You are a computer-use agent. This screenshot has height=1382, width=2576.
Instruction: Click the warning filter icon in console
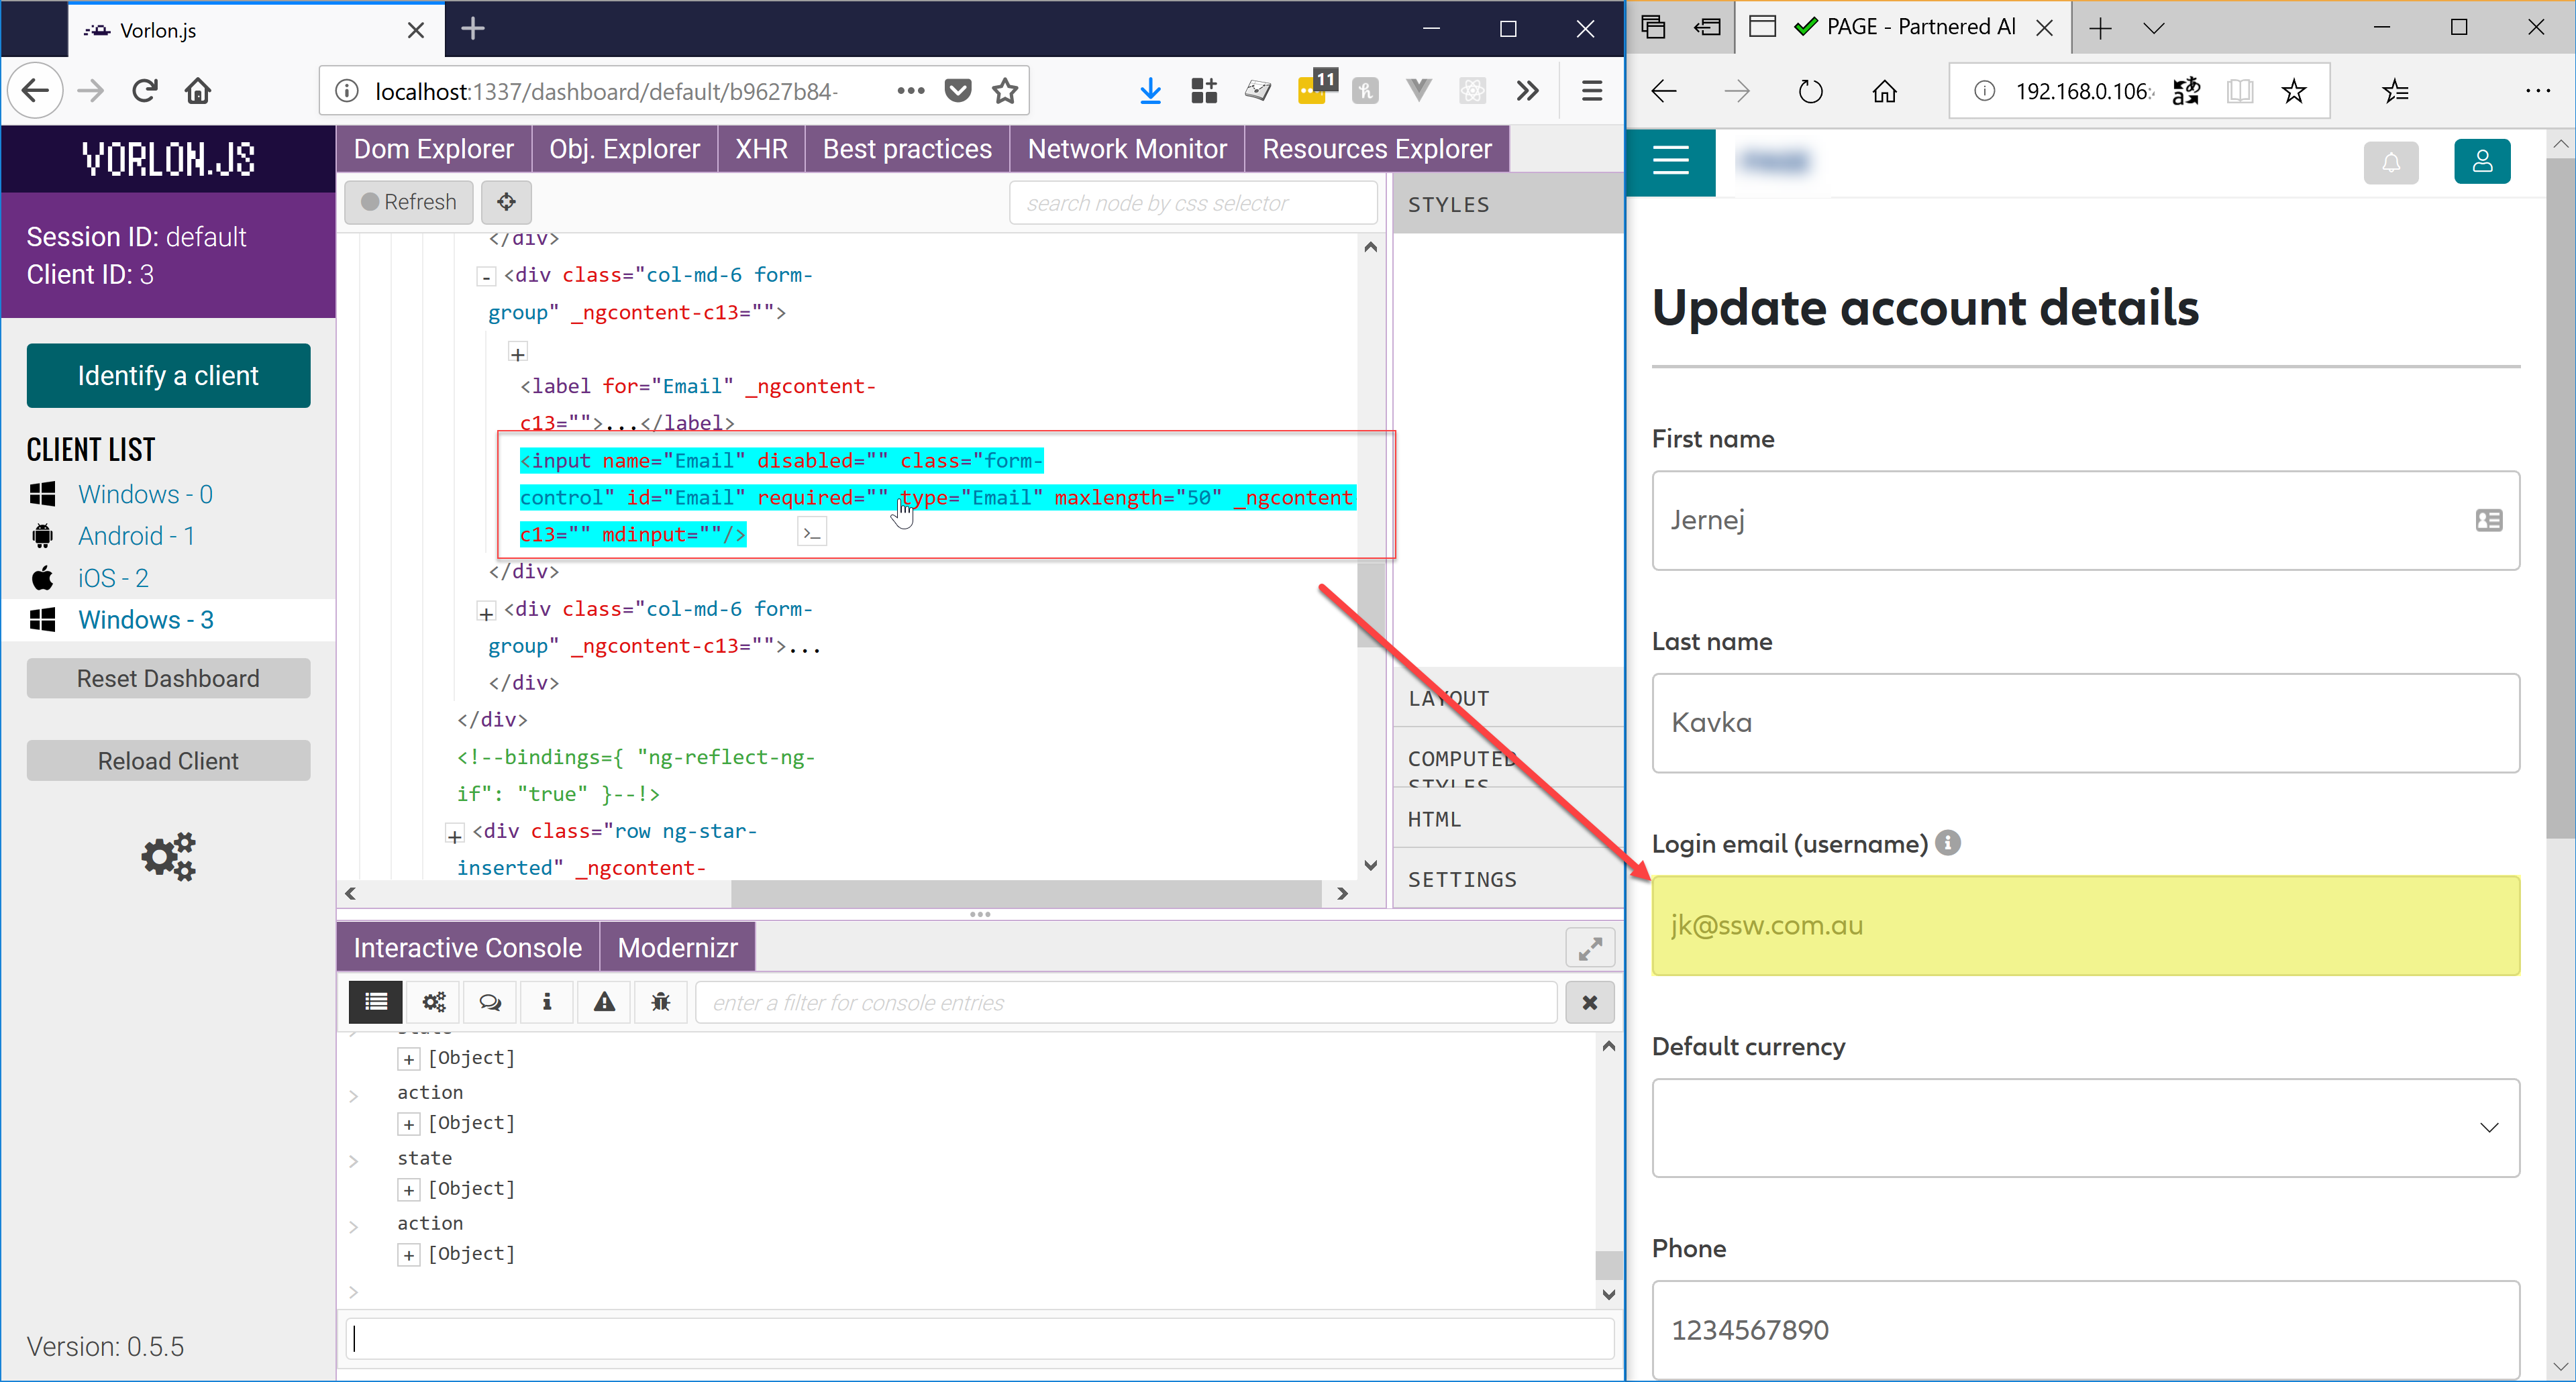605,1002
